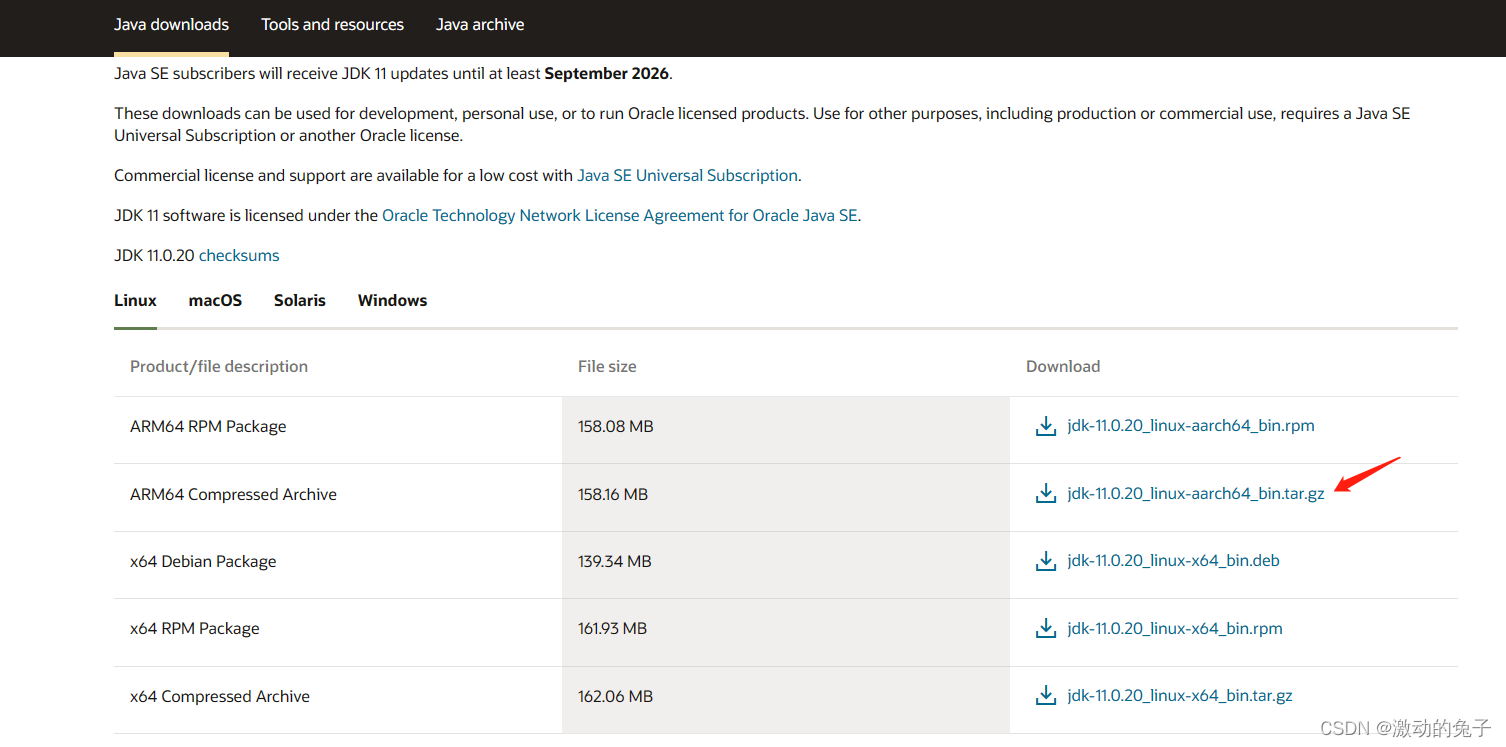Download jdk-11.0.20_linux-x64_bin.deb file link
Viewport: 1506px width, 747px height.
[1173, 561]
